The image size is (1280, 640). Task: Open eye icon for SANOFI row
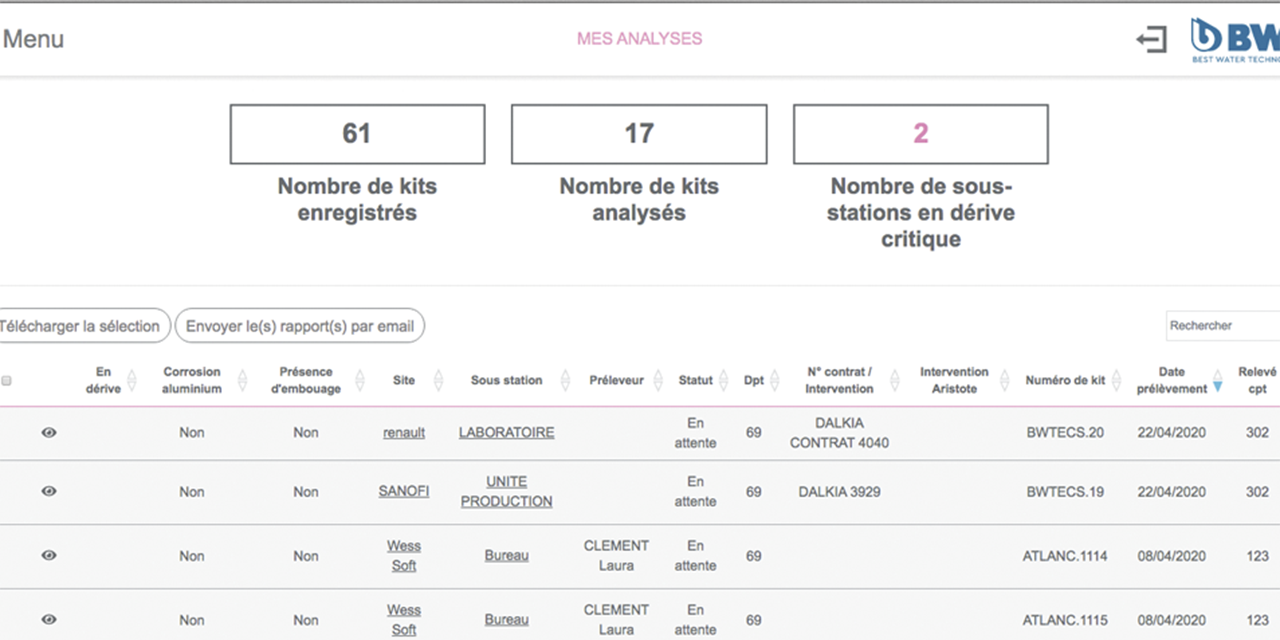[x=49, y=492]
